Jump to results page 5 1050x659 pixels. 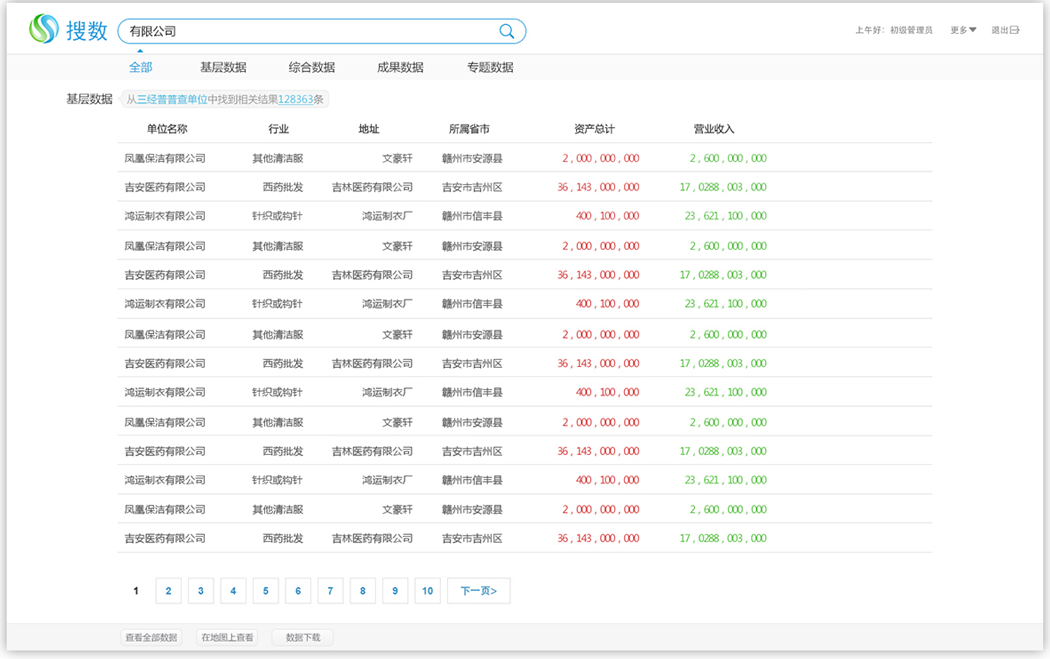click(x=265, y=591)
